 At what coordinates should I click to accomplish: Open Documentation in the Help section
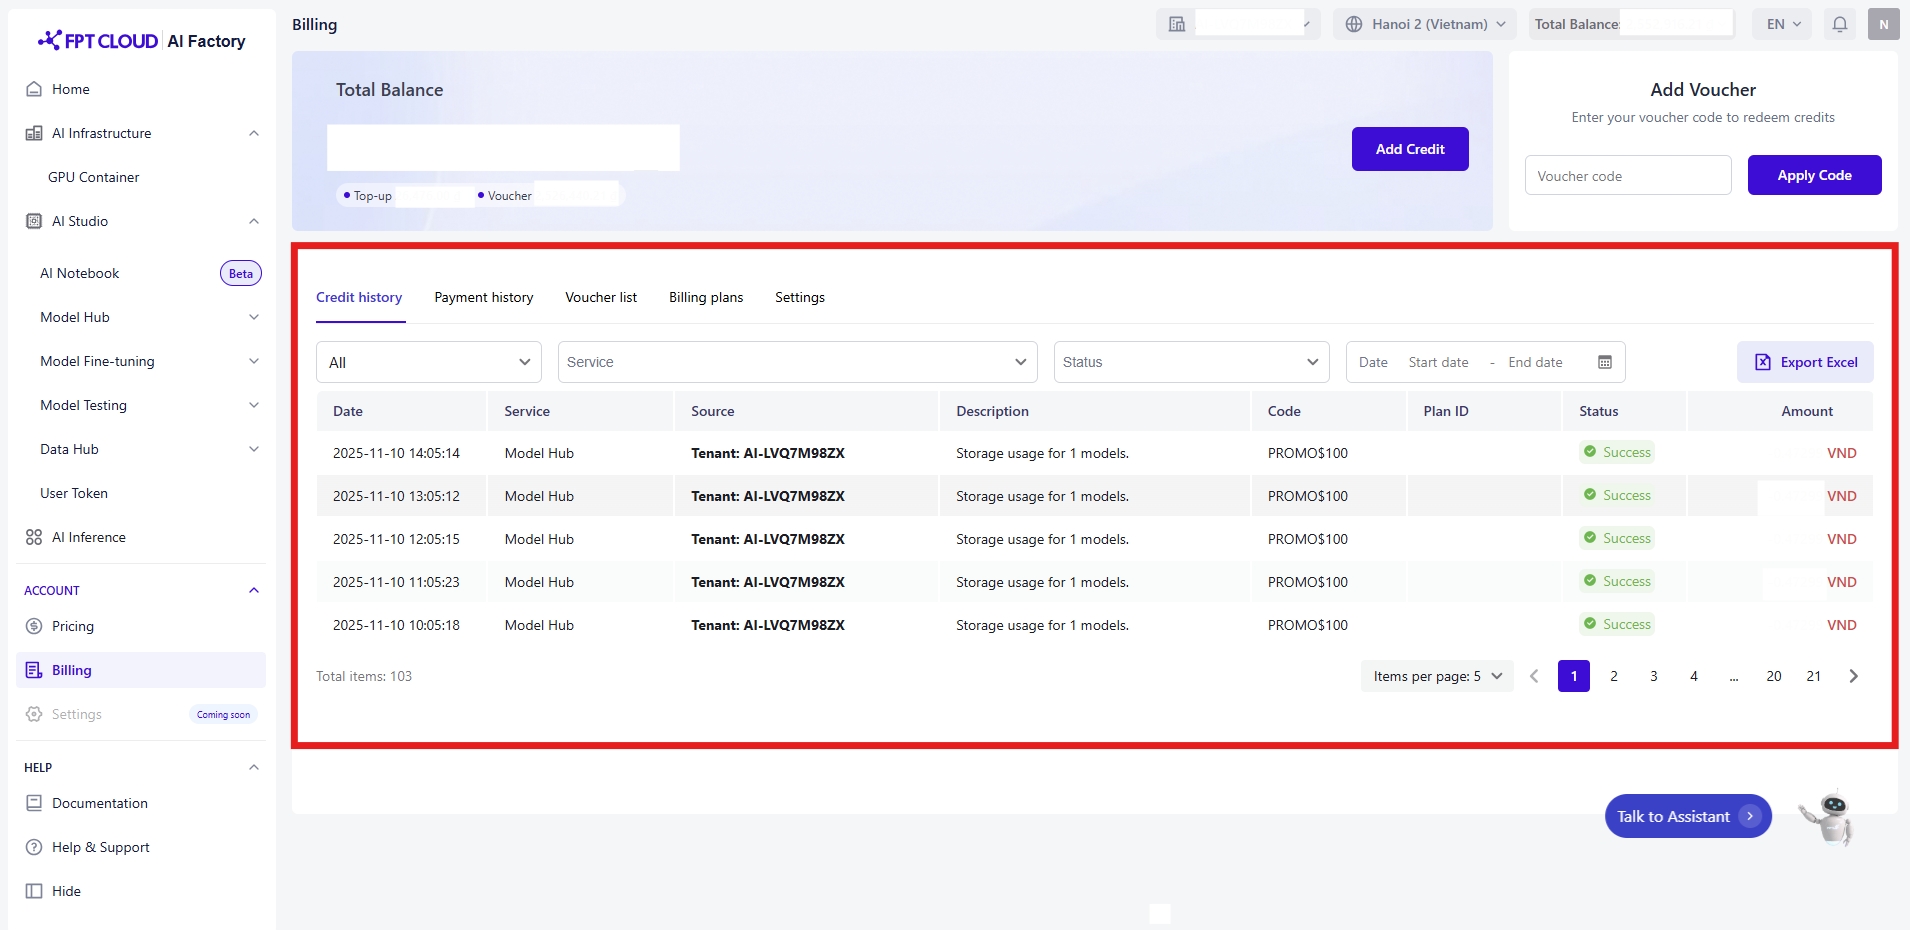pyautogui.click(x=99, y=803)
